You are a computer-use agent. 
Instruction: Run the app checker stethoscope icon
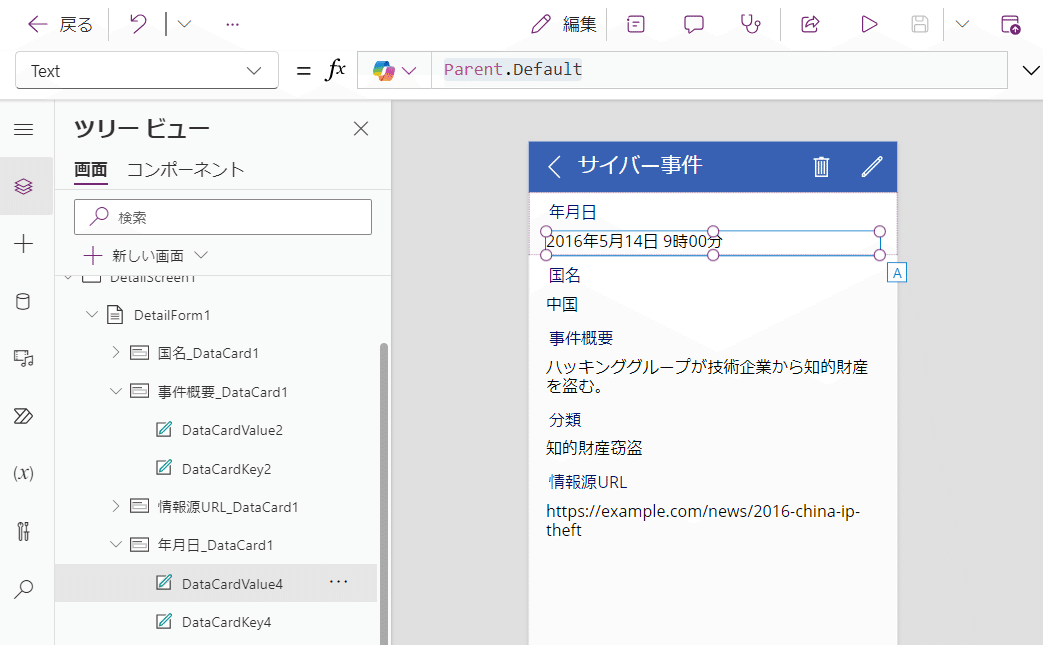point(751,25)
